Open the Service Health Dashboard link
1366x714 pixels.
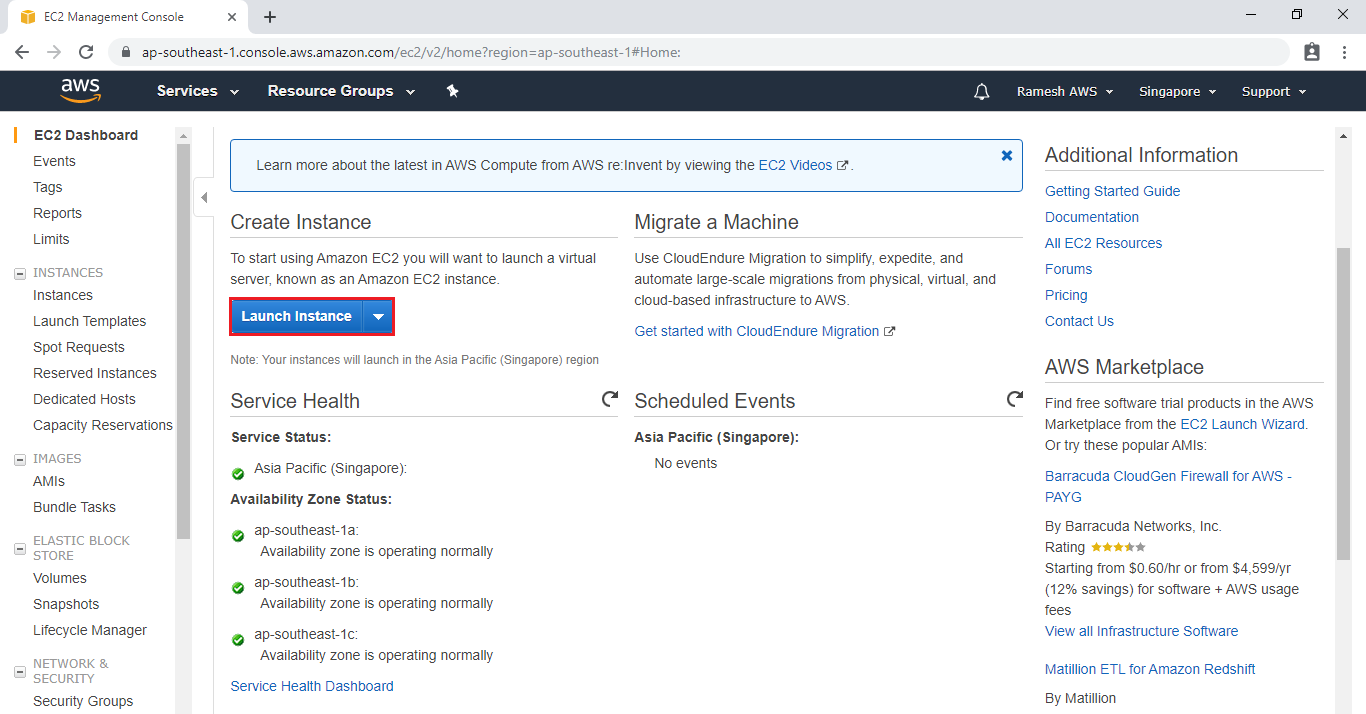pos(312,686)
